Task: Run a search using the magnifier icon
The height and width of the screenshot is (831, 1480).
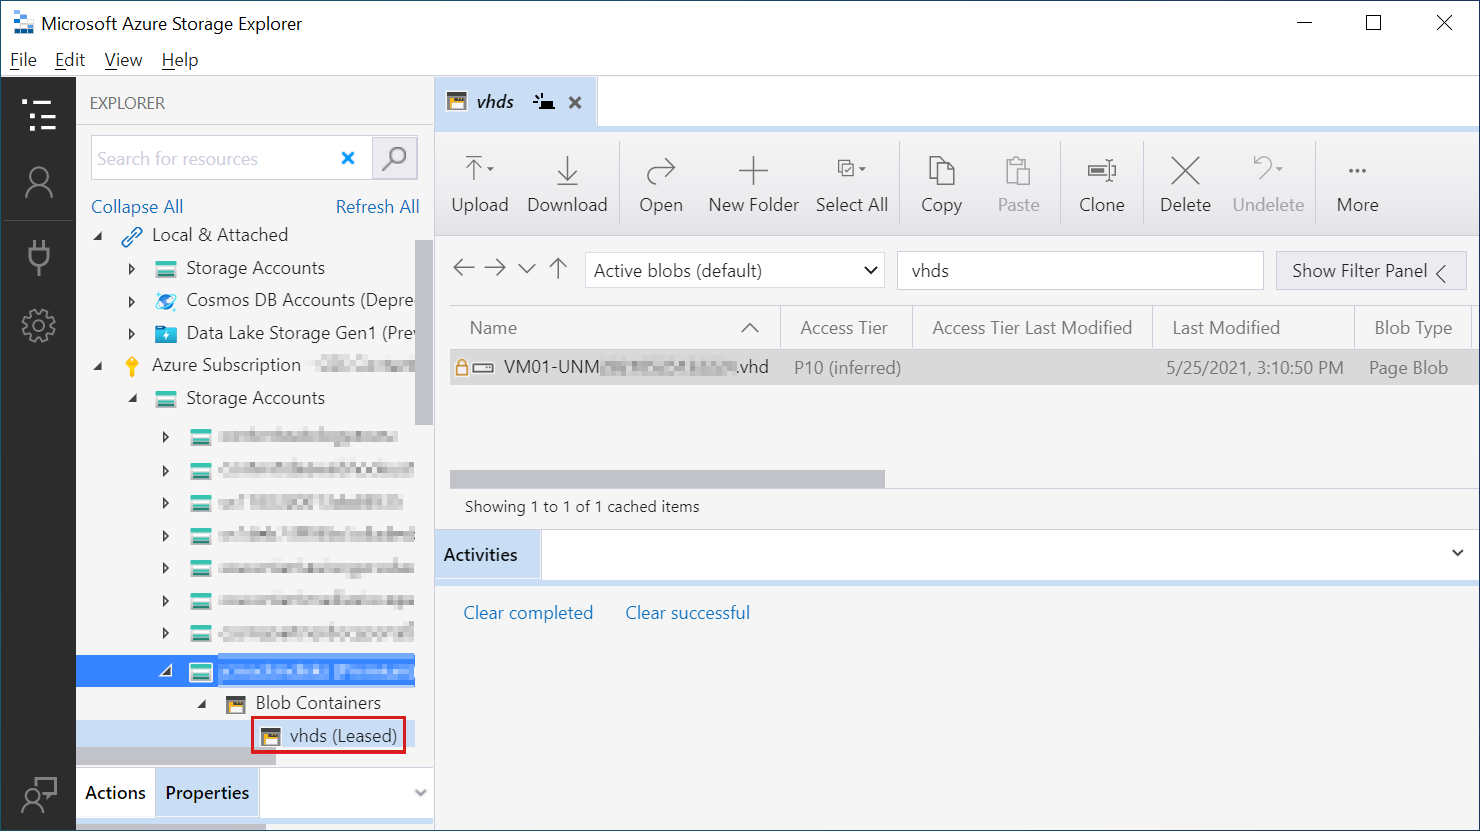Action: point(394,157)
